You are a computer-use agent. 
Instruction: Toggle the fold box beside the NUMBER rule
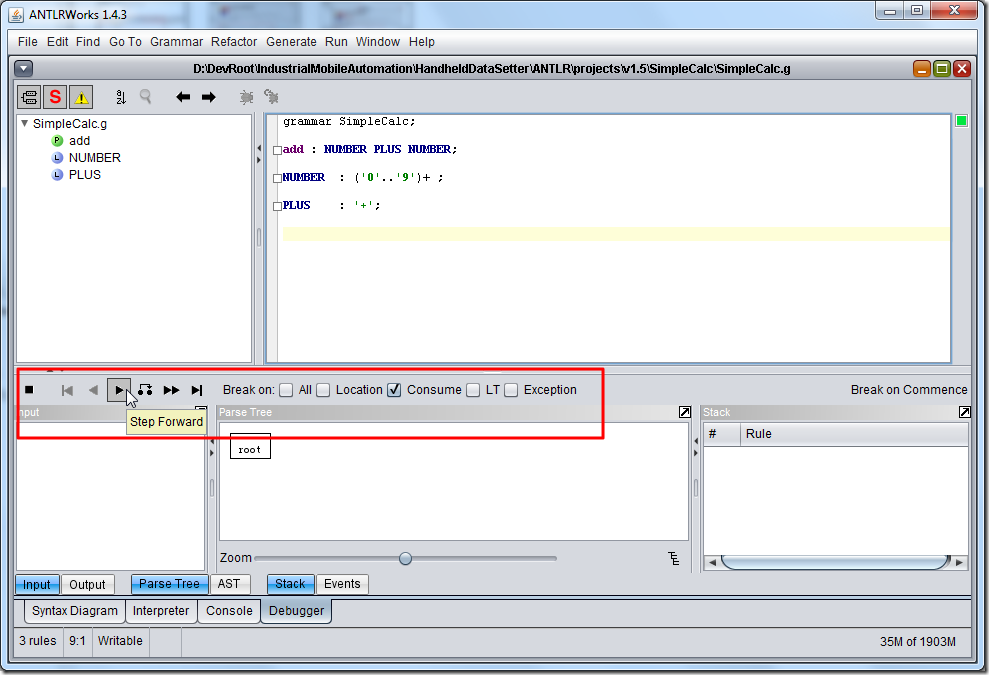[277, 179]
